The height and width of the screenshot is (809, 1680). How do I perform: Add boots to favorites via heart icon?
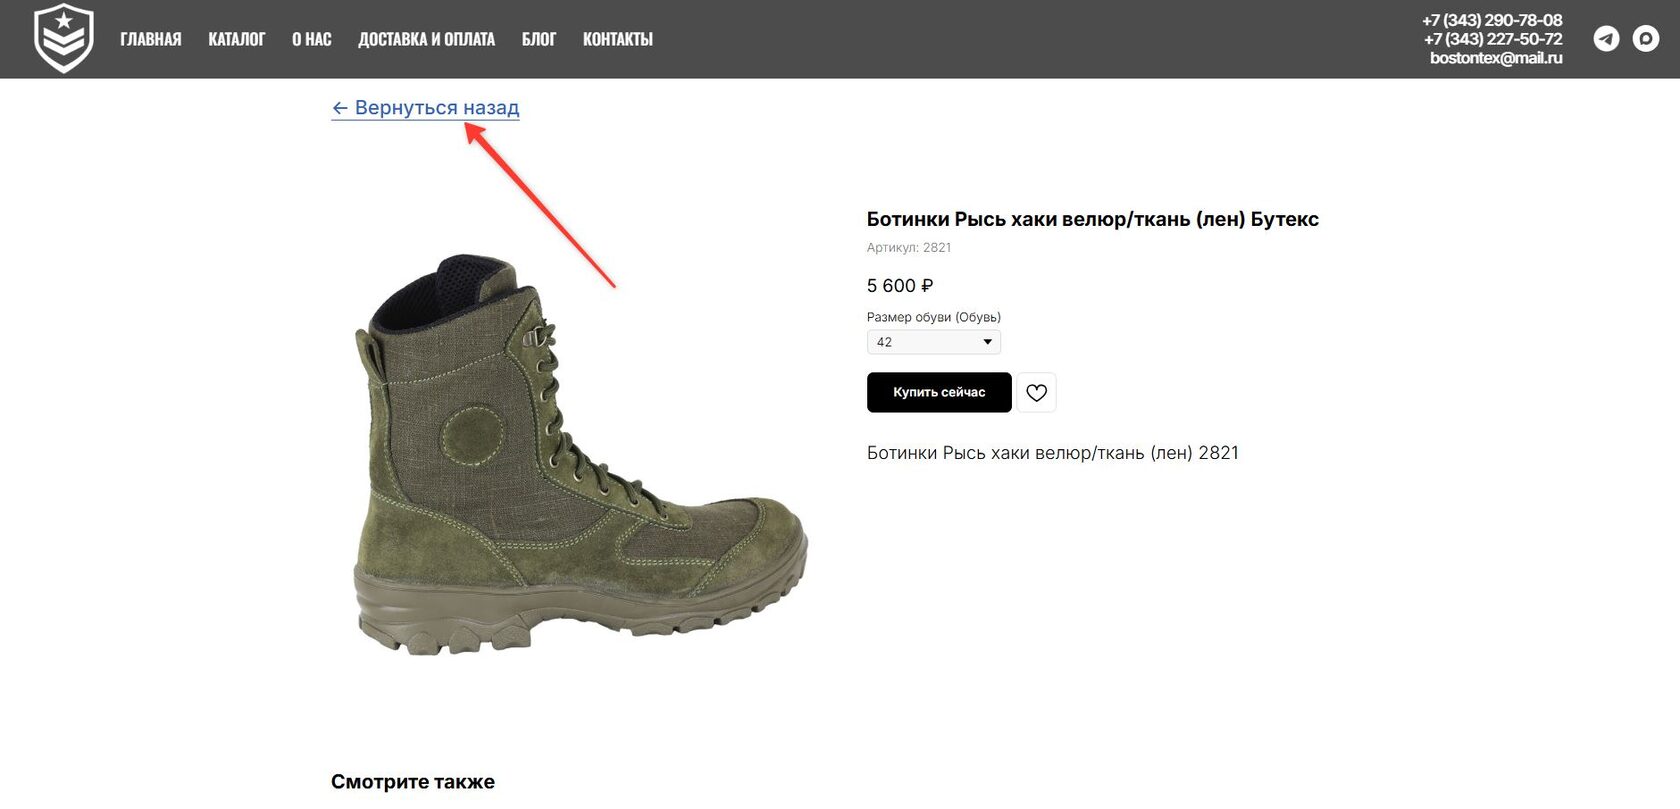(1036, 393)
